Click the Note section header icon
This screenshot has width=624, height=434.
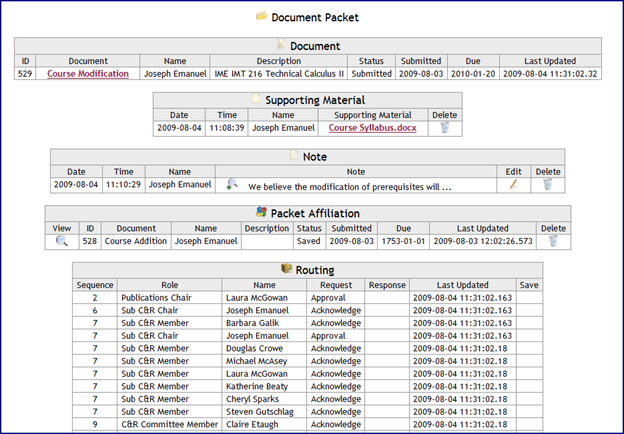[295, 156]
